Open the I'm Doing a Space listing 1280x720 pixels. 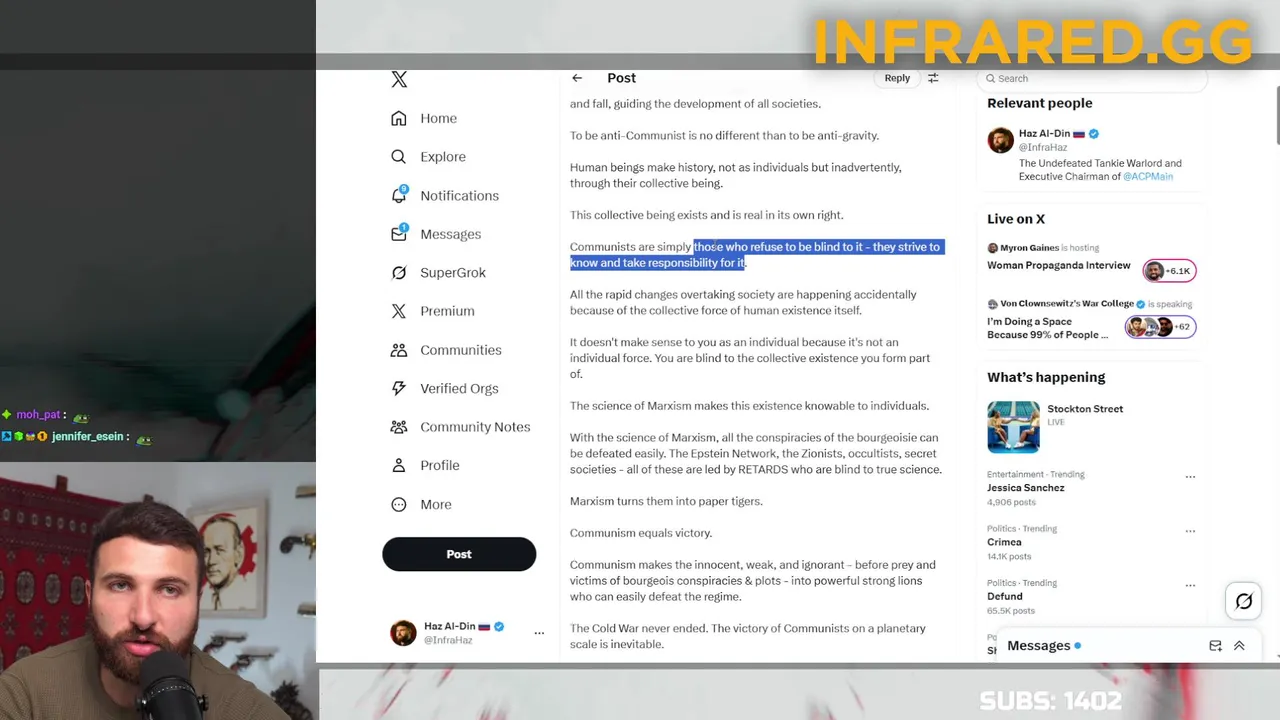[1048, 328]
